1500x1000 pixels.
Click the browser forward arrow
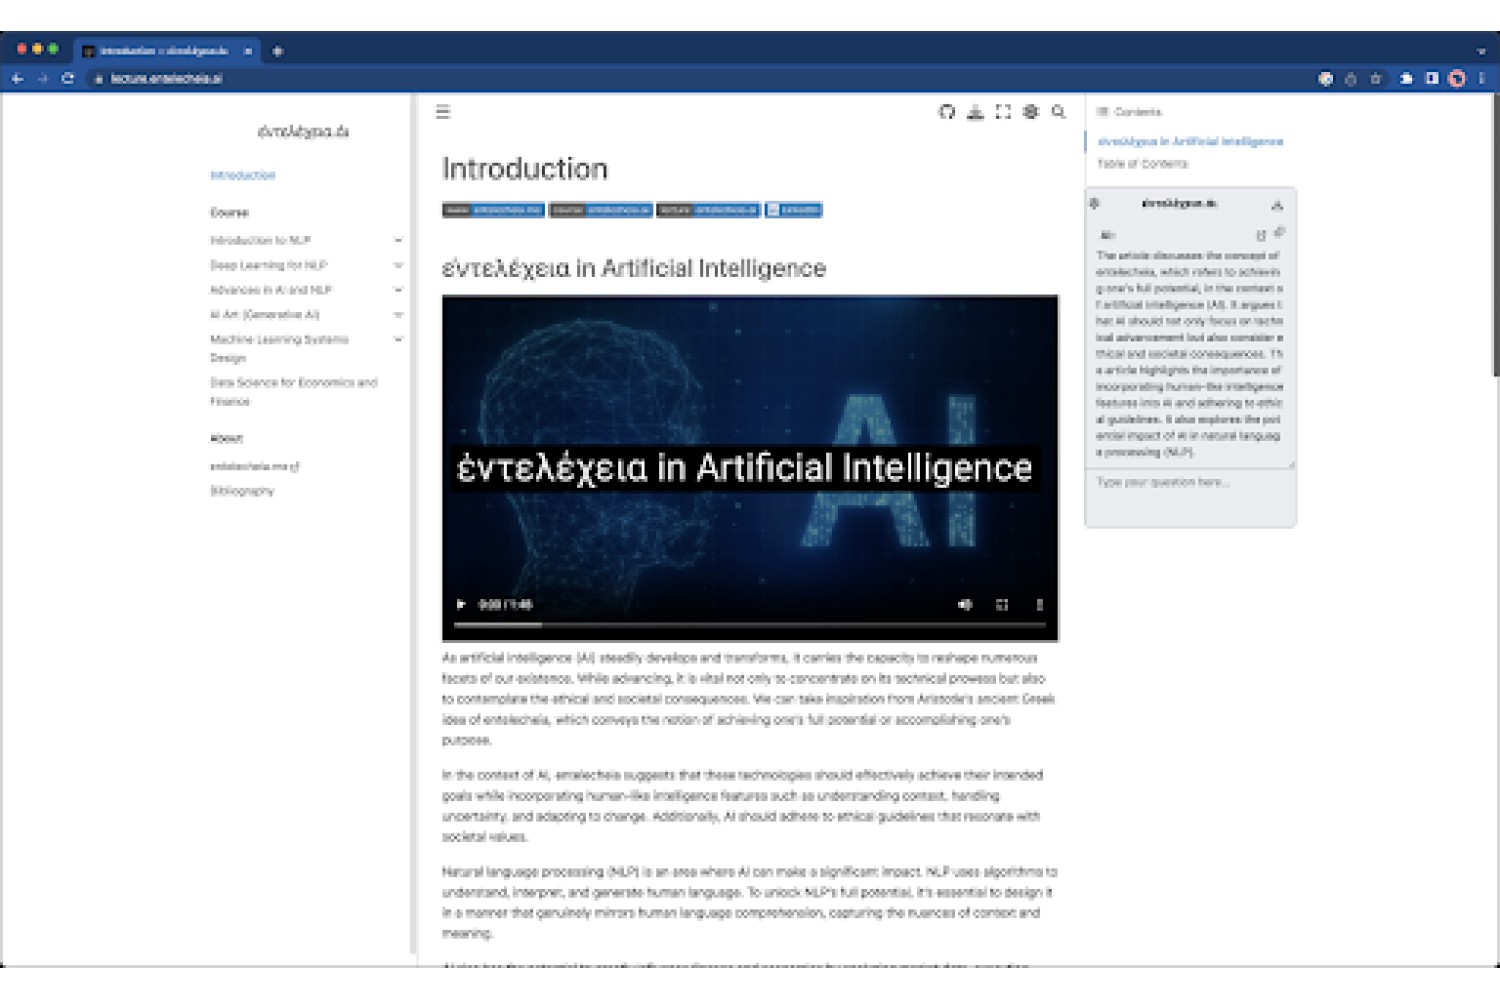coord(42,78)
